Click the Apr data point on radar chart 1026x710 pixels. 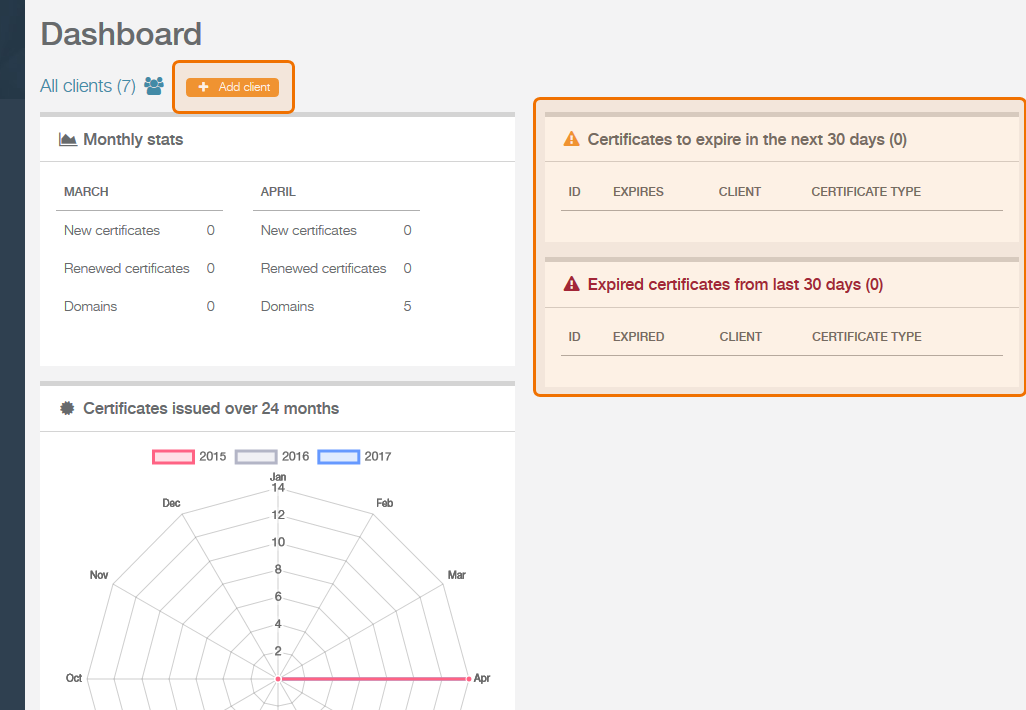click(x=469, y=679)
